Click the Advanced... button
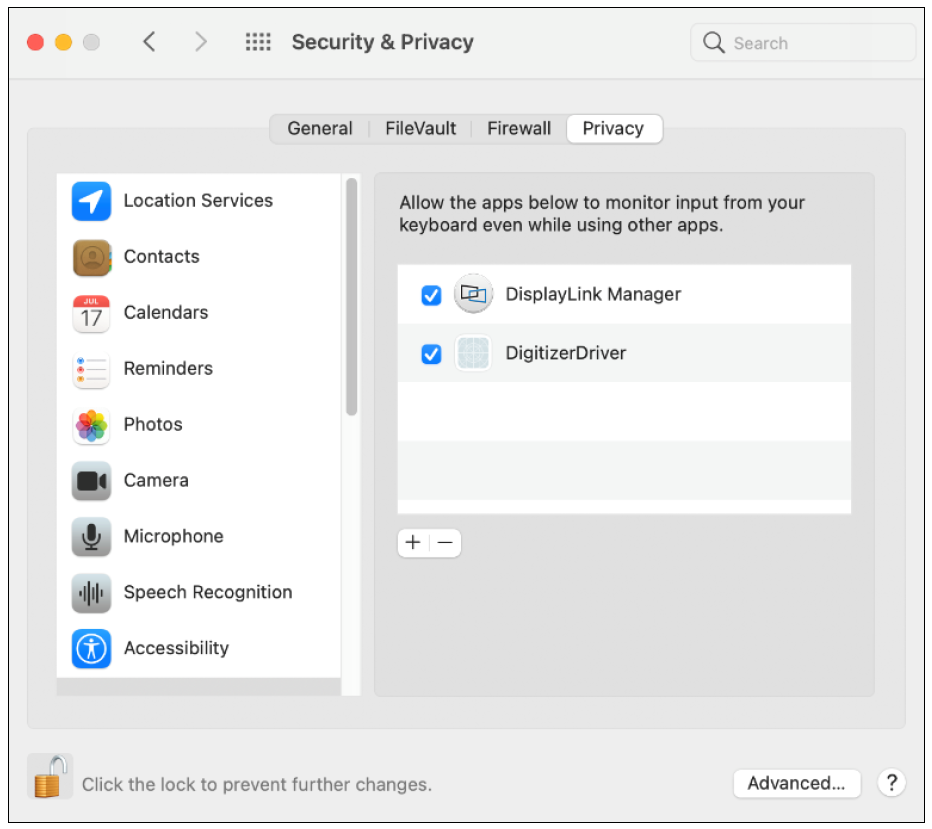Image resolution: width=932 pixels, height=829 pixels. (x=797, y=783)
